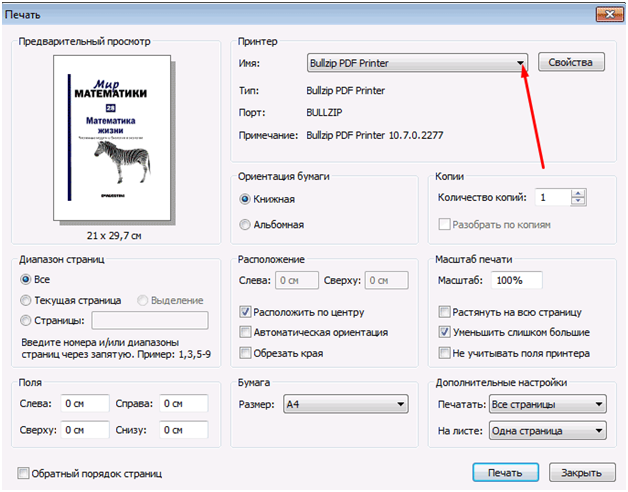Enable Автоматическая ориентация checkbox
The width and height of the screenshot is (628, 492).
click(246, 332)
